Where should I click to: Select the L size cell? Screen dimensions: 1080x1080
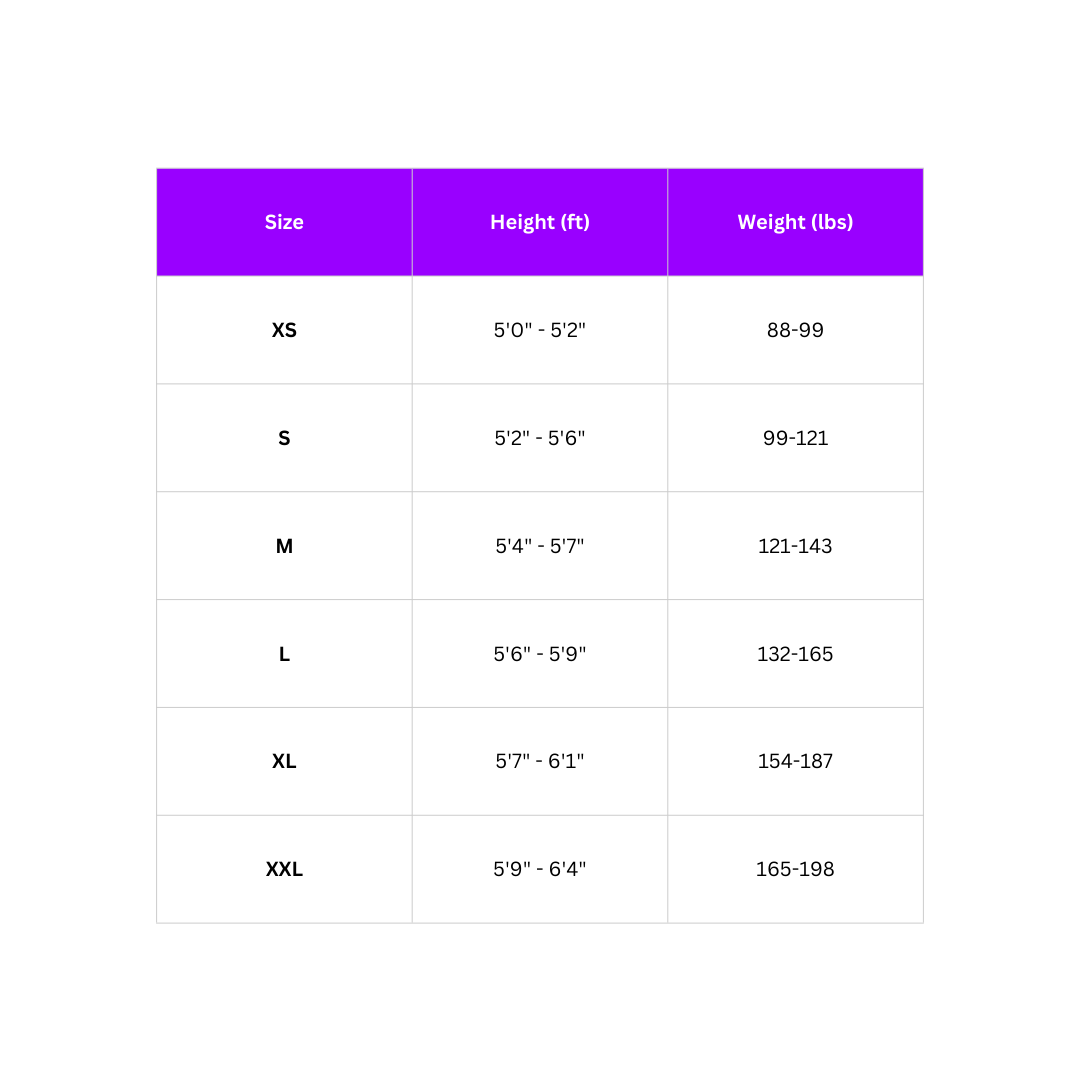[x=284, y=654]
